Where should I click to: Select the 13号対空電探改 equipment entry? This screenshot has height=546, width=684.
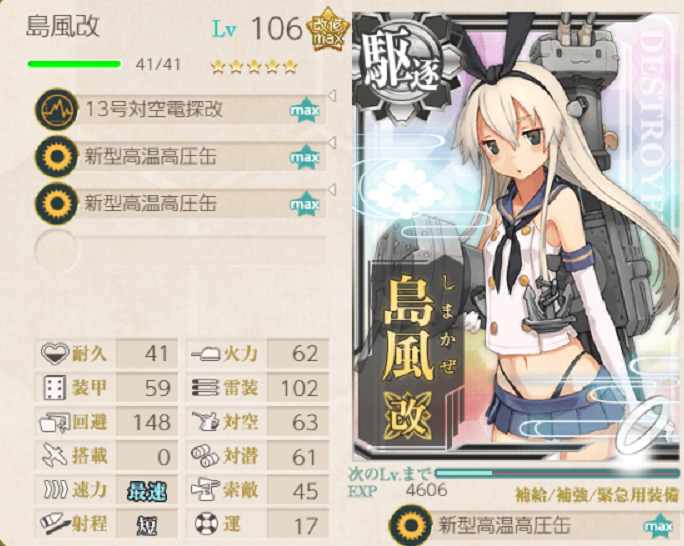[x=180, y=109]
